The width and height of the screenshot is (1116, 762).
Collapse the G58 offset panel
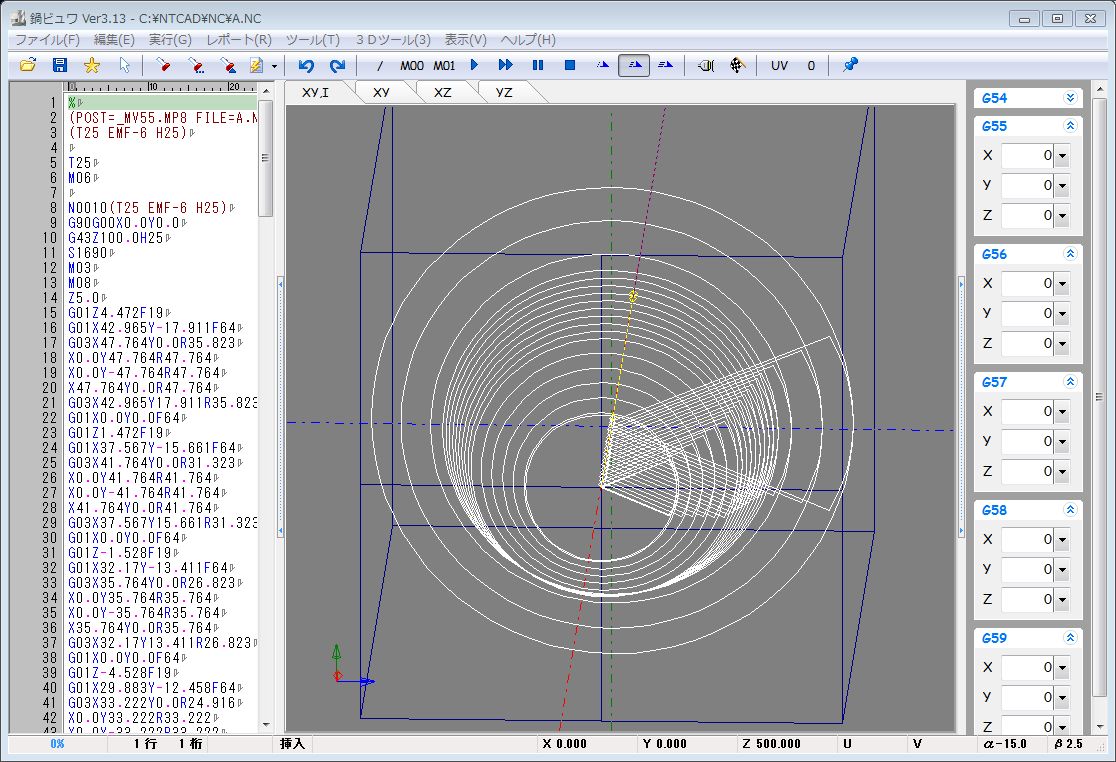1070,510
